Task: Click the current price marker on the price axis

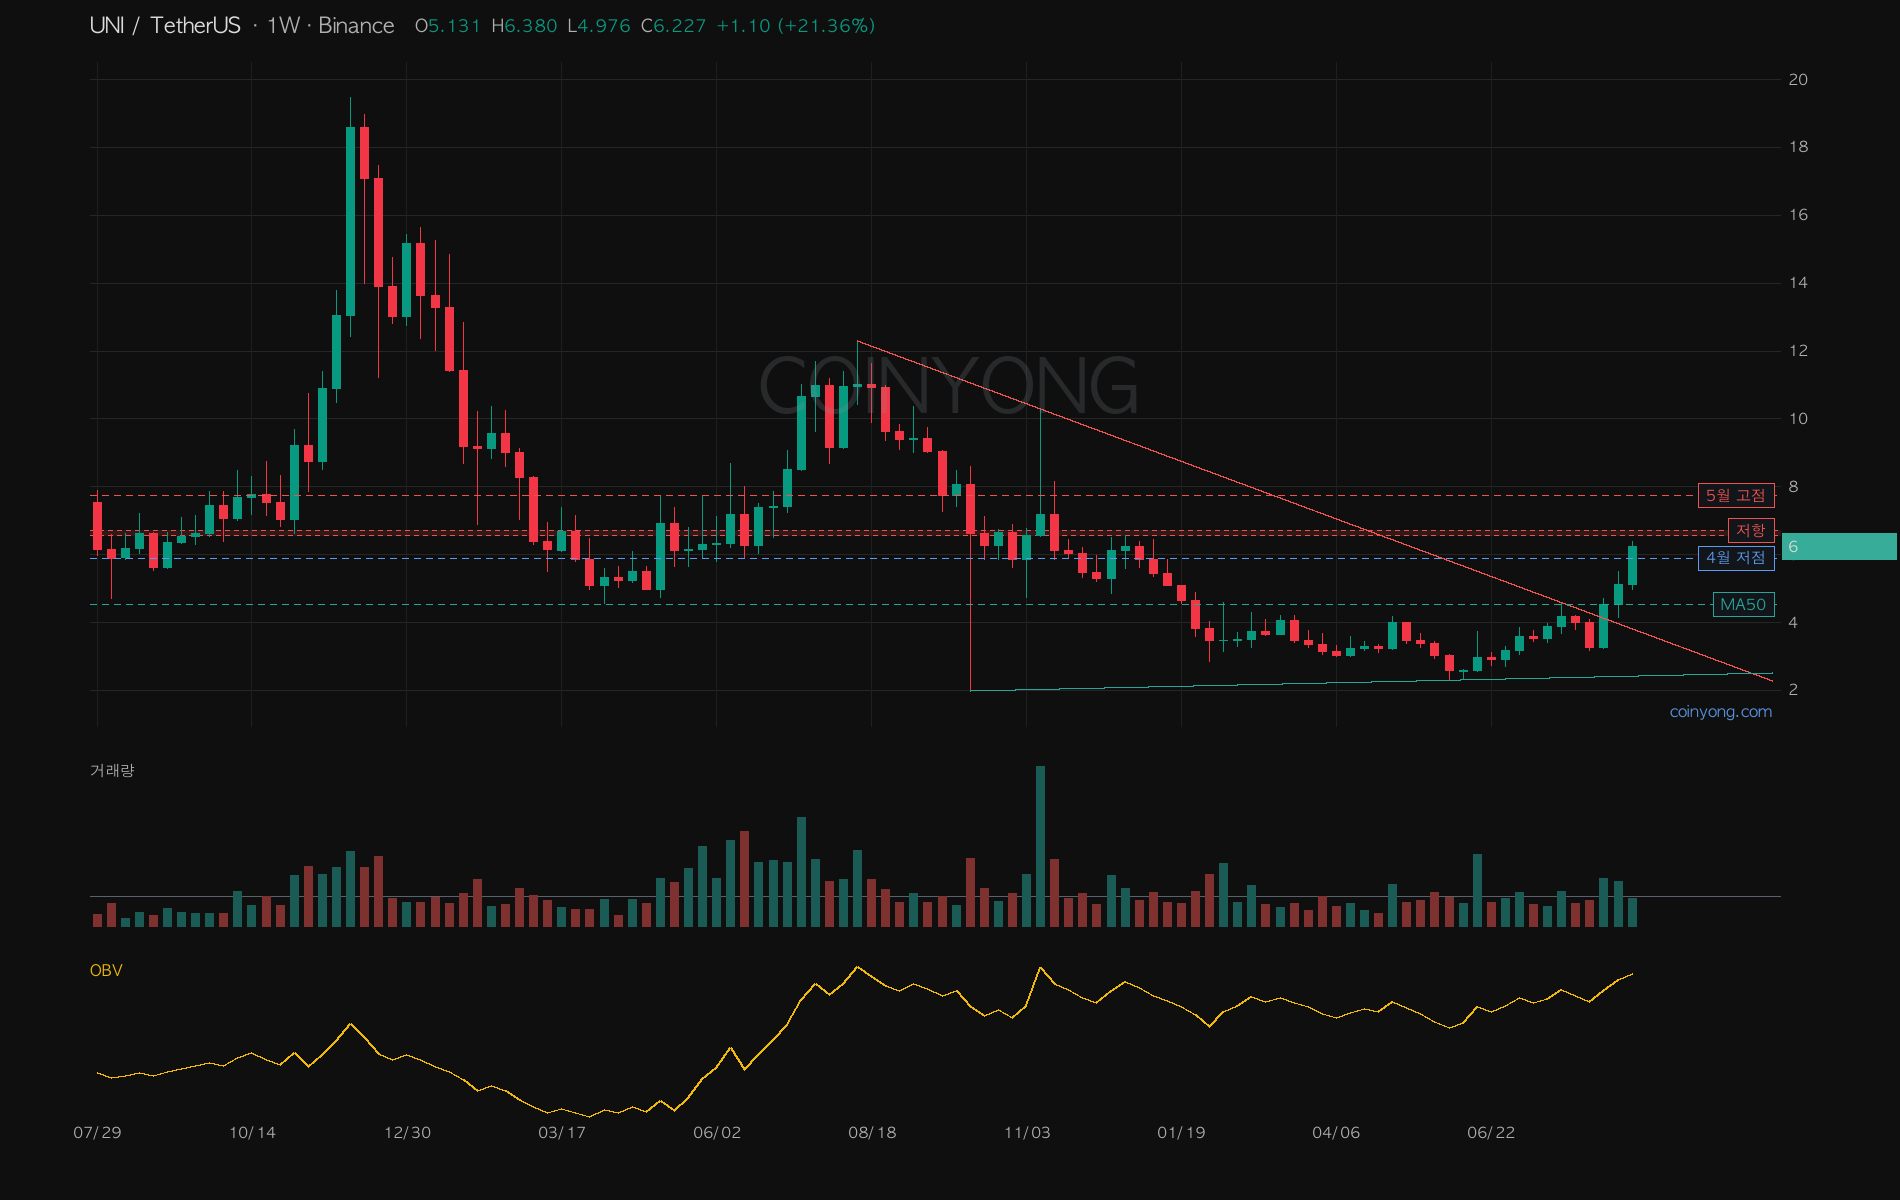Action: (1839, 546)
